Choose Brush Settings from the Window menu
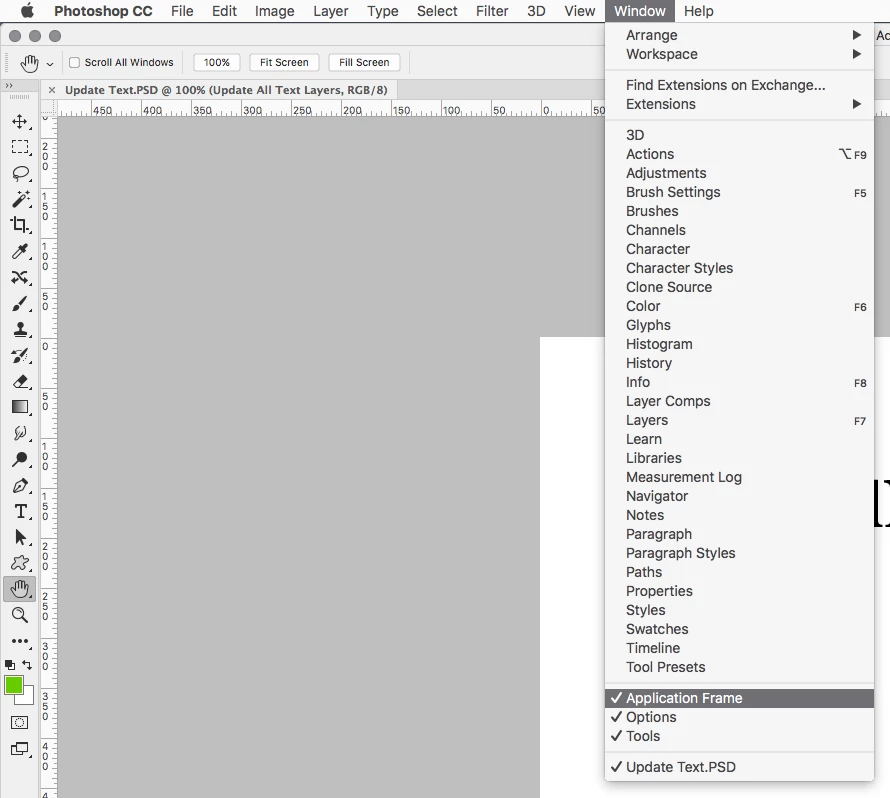 (x=739, y=192)
